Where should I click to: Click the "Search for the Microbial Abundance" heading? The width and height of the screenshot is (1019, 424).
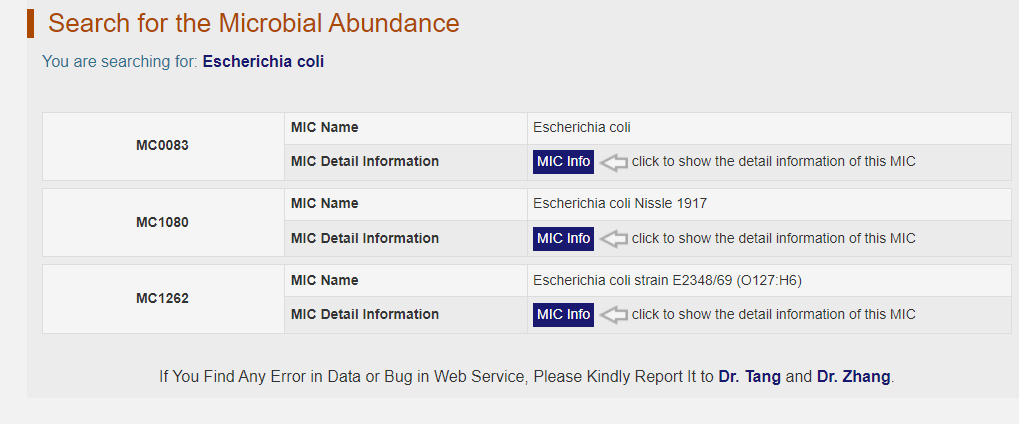[x=254, y=24]
